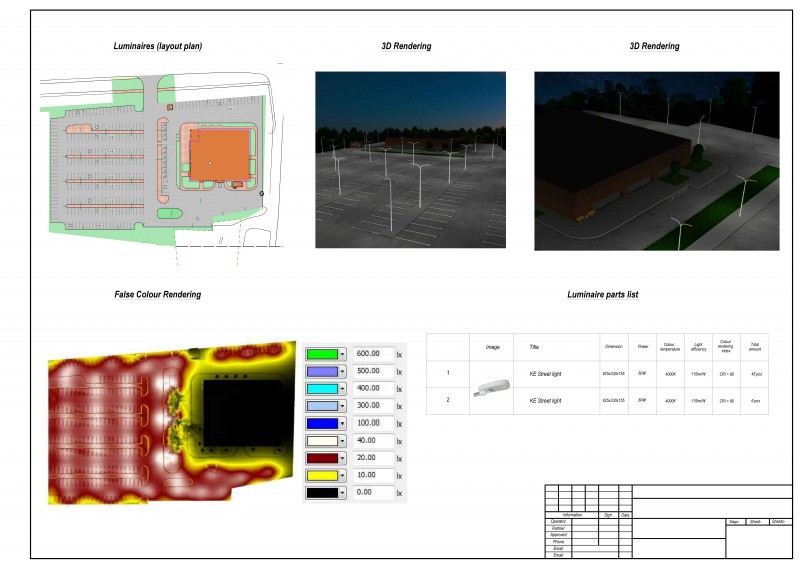Click 'KE Street light' in row 1

tap(545, 374)
